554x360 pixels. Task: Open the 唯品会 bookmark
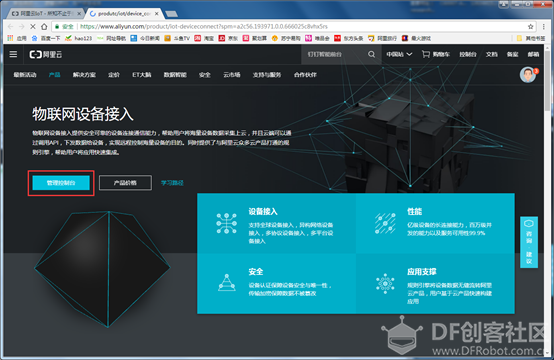point(317,38)
